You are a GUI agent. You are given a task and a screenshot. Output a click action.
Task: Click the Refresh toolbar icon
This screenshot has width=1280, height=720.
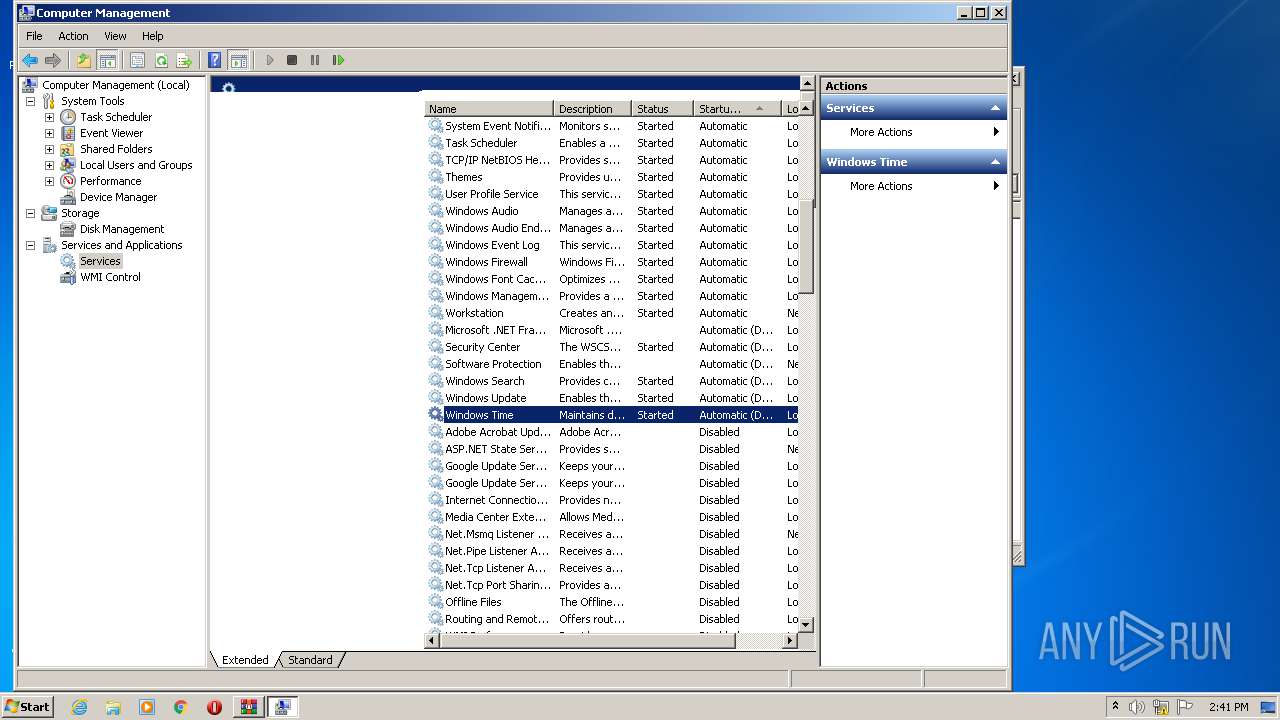[161, 60]
